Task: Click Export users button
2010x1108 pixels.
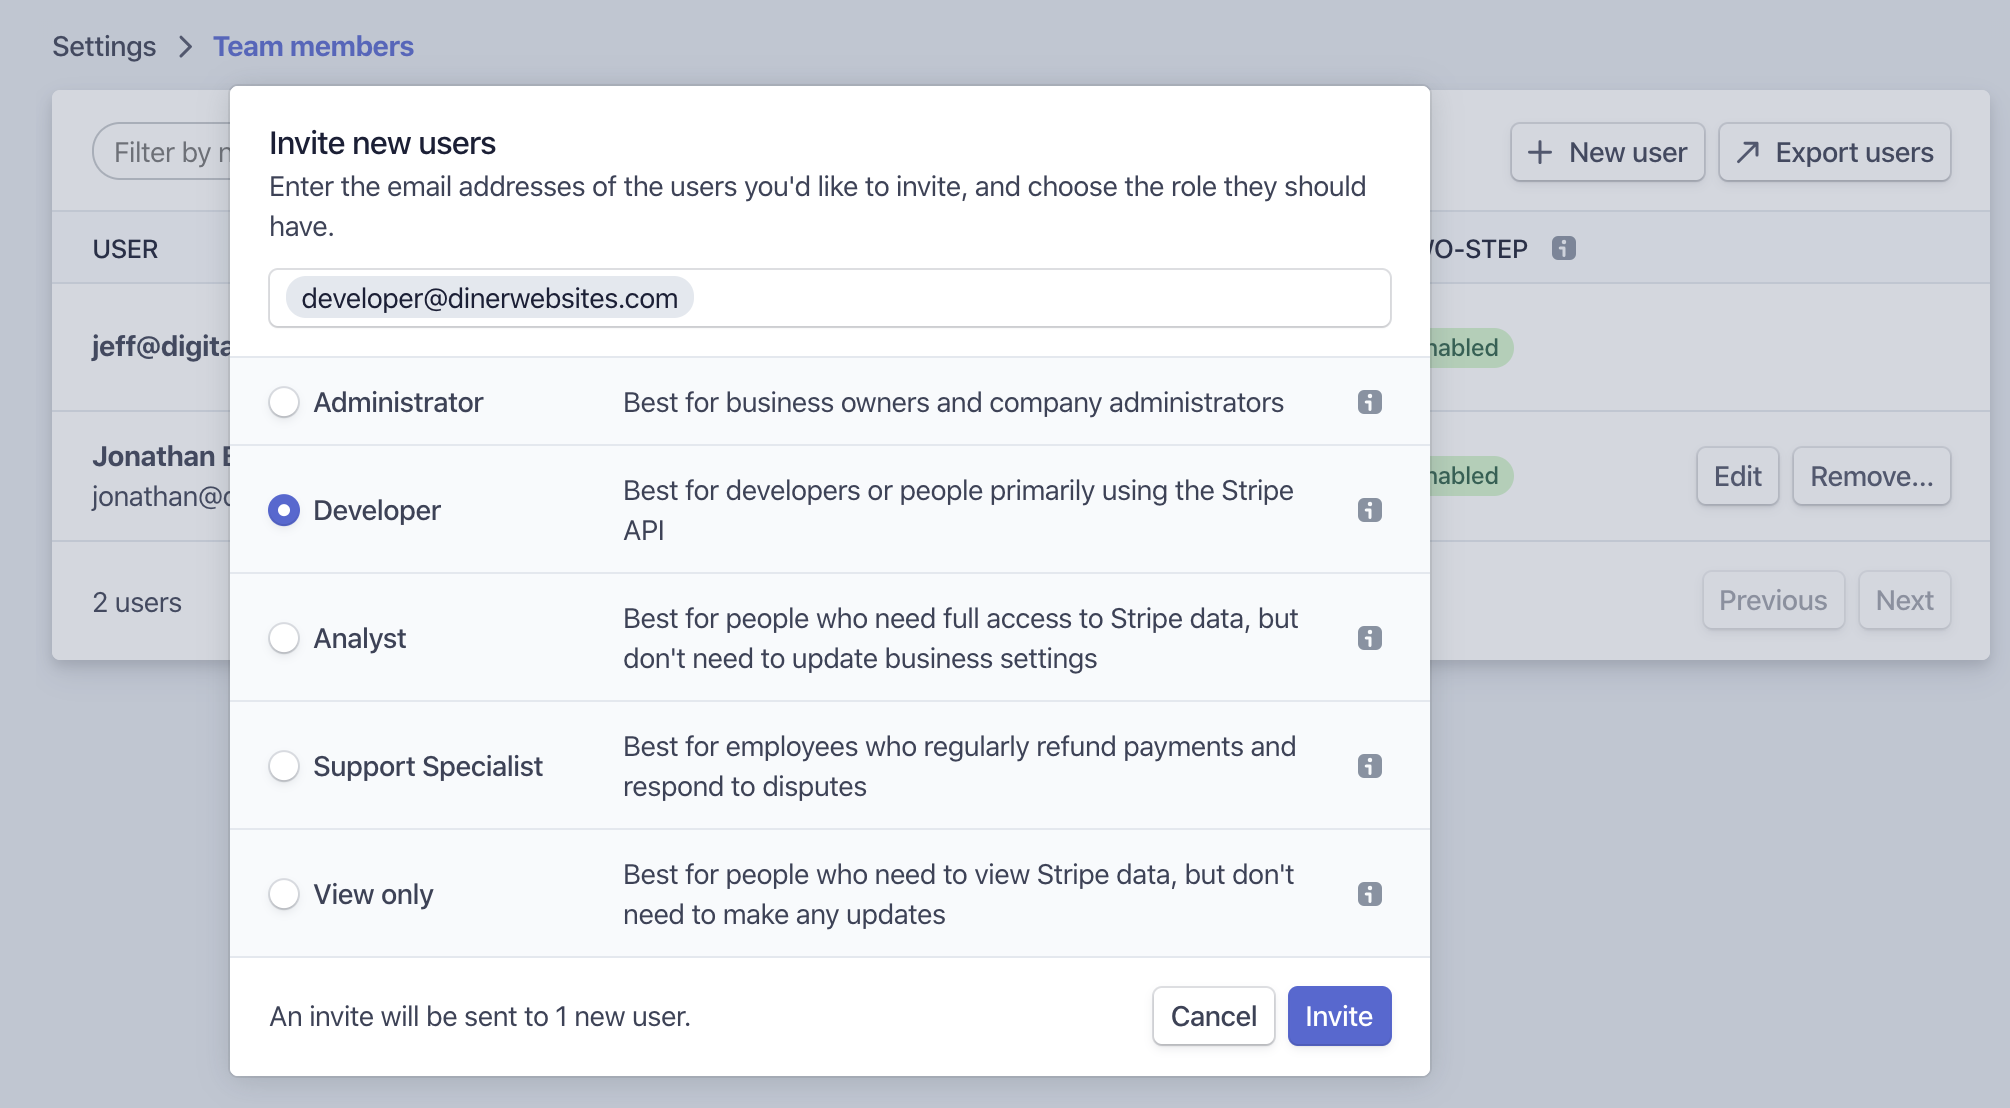Action: click(1834, 152)
